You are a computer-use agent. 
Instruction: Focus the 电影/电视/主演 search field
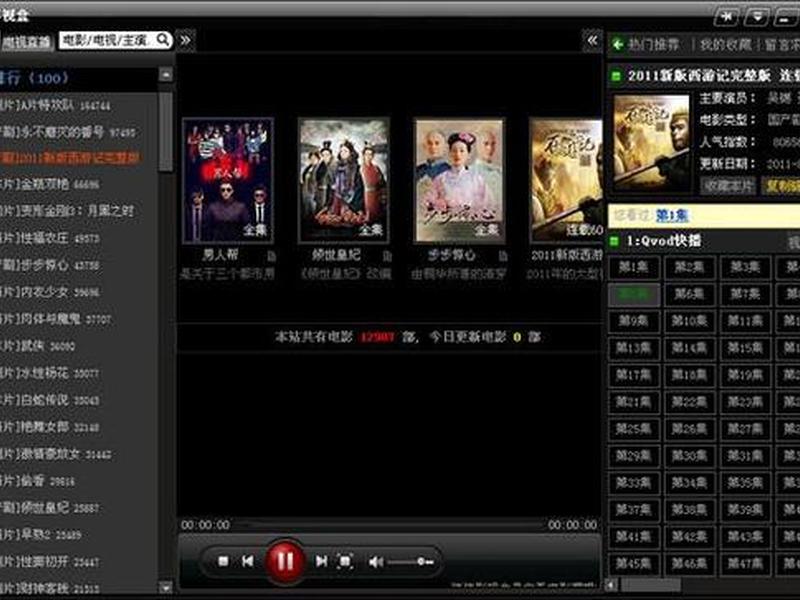tap(115, 40)
